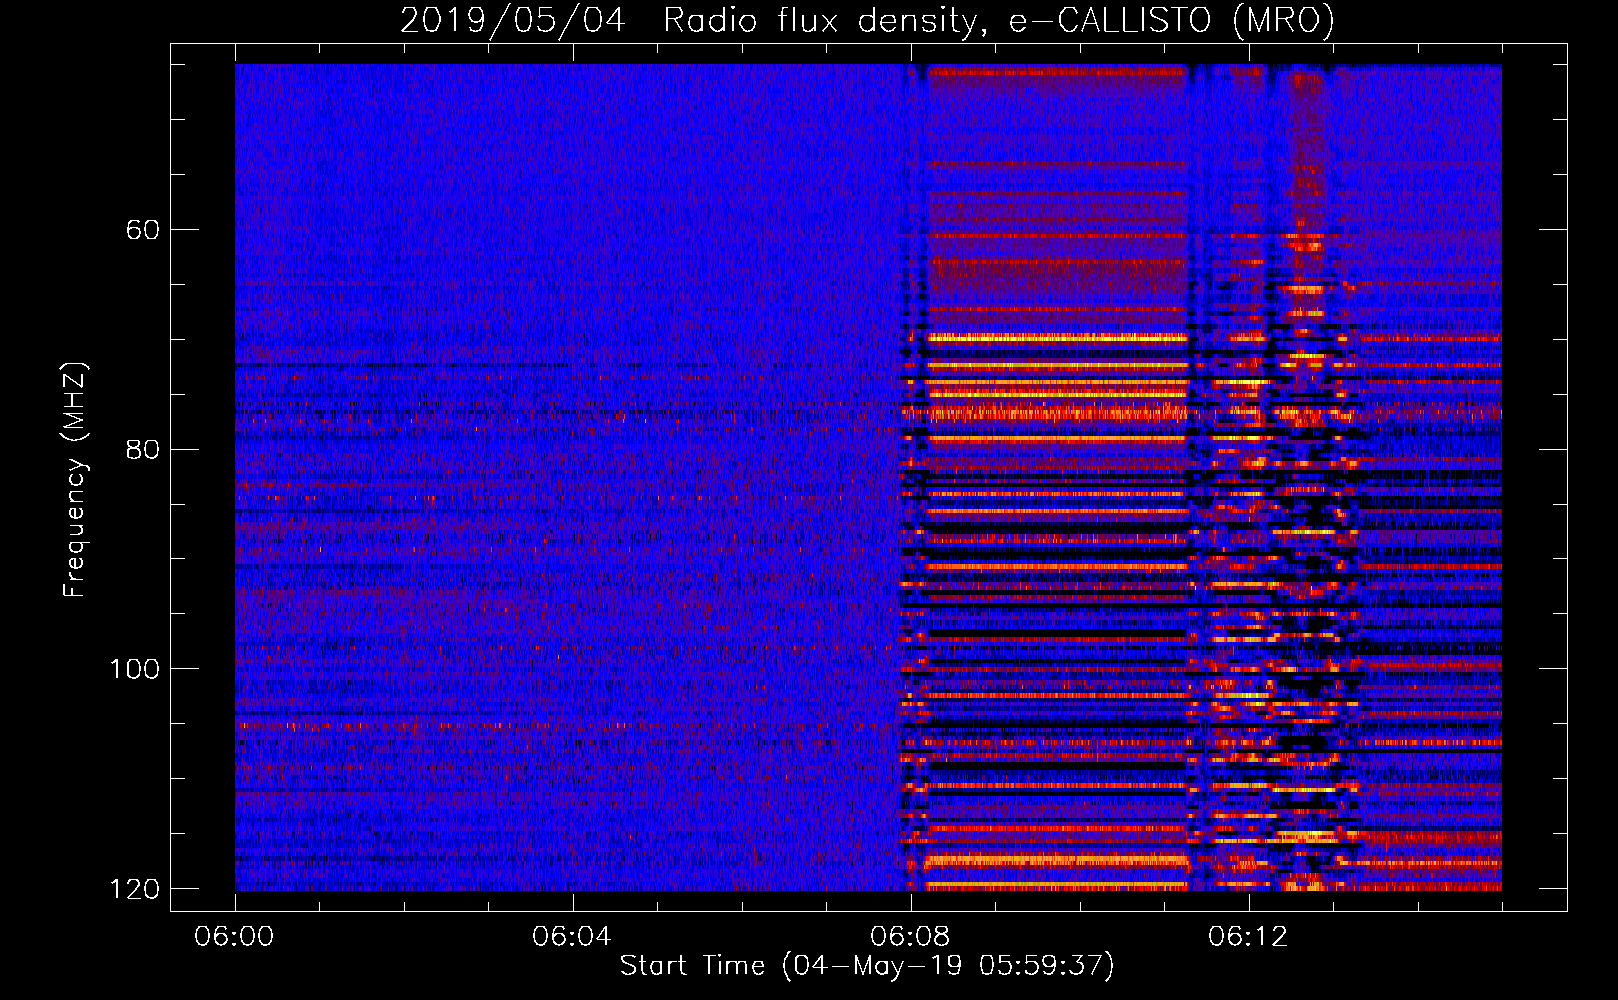The height and width of the screenshot is (1000, 1618).
Task: Click the '06:12' time tick label
Action: click(1248, 937)
